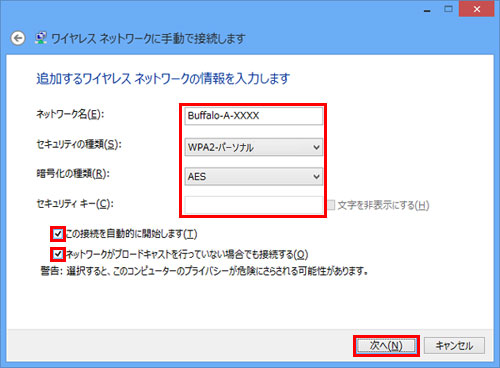Click the window title ワイヤレス ネットワークに手動で接続します
The height and width of the screenshot is (368, 500).
pyautogui.click(x=148, y=39)
